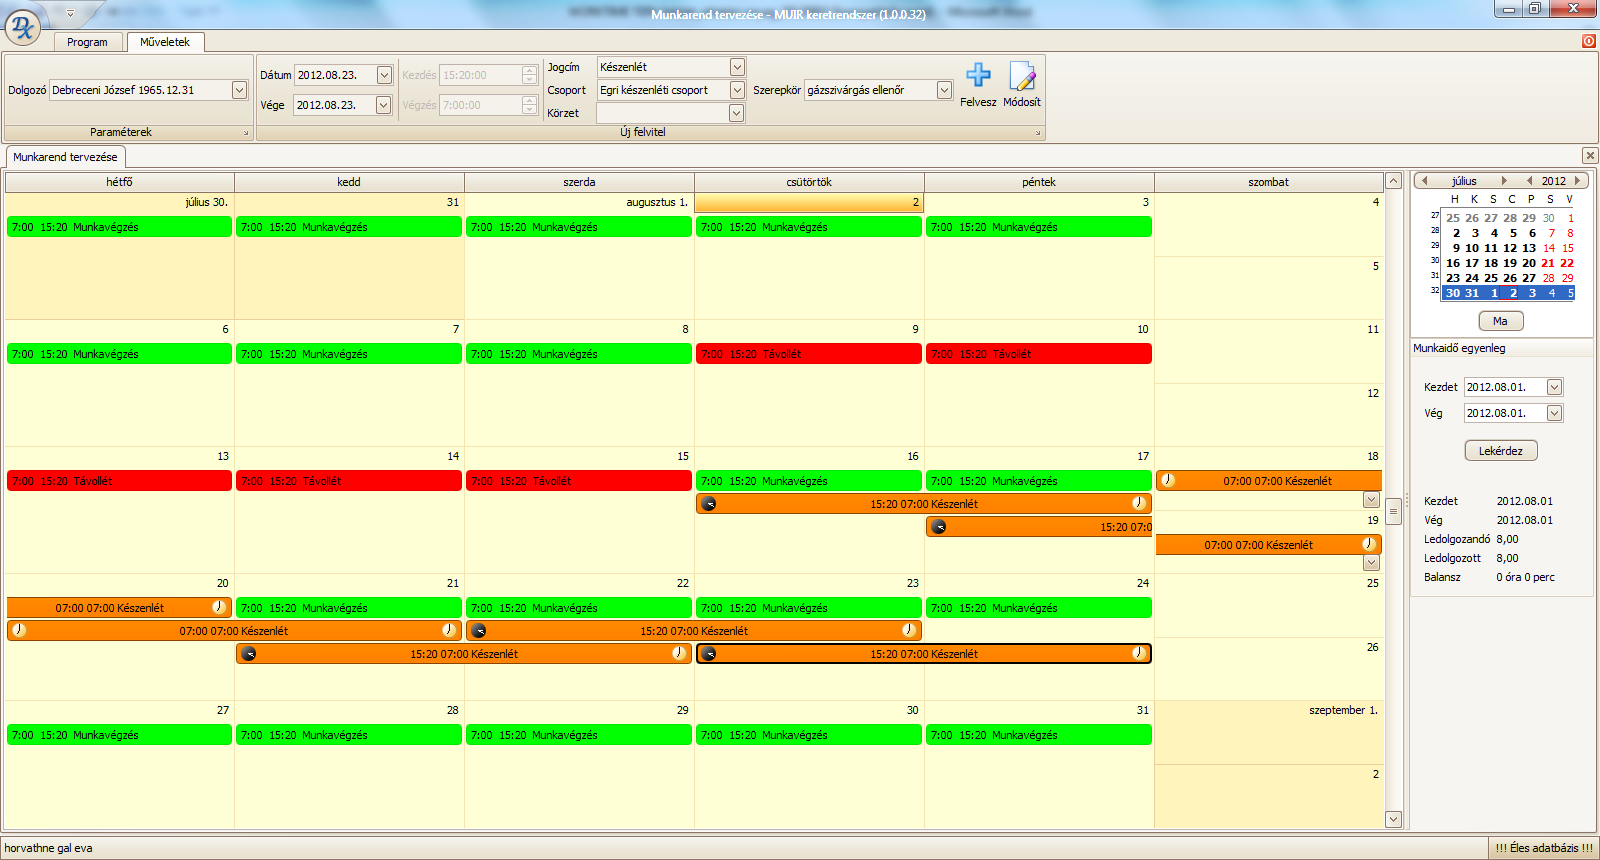Expand the Paraméterek group launcher
The height and width of the screenshot is (860, 1600).
245,133
